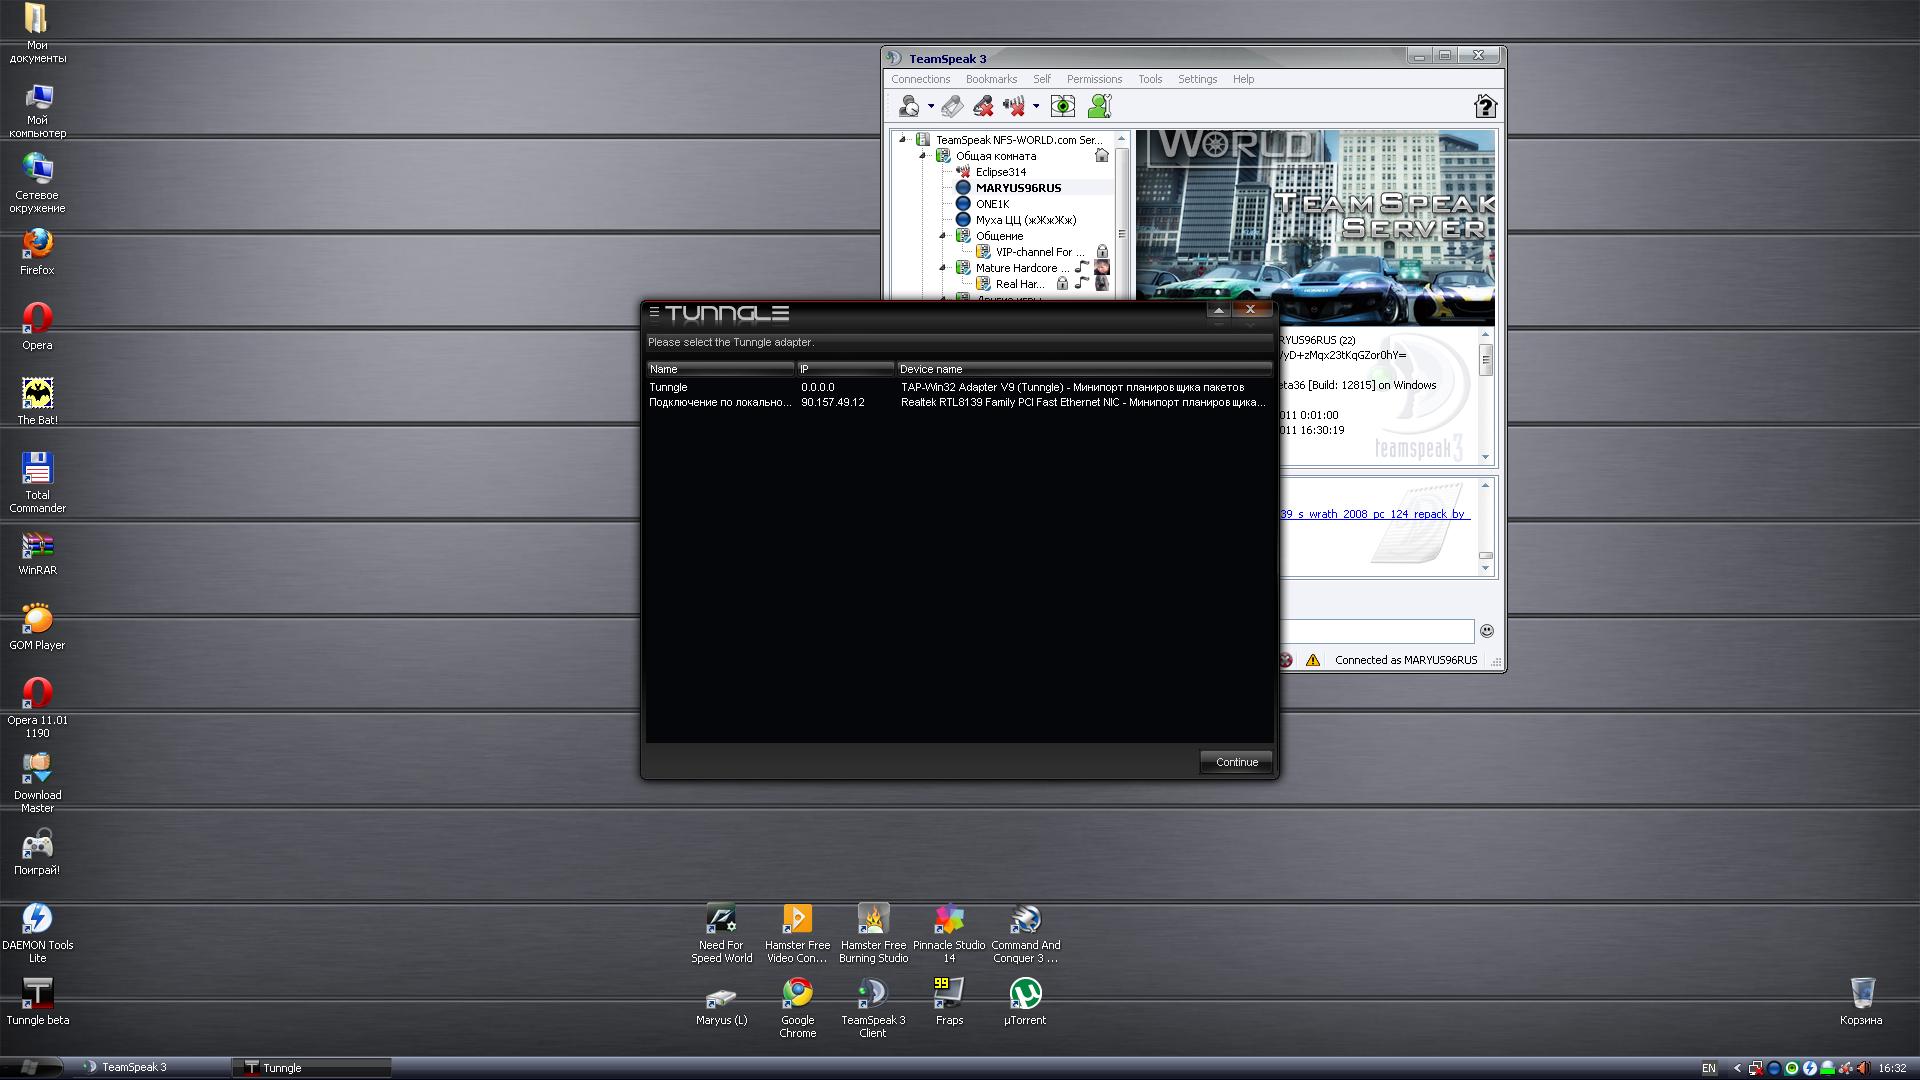Open the Connections menu in TeamSpeak
This screenshot has height=1080, width=1920.
[x=920, y=79]
